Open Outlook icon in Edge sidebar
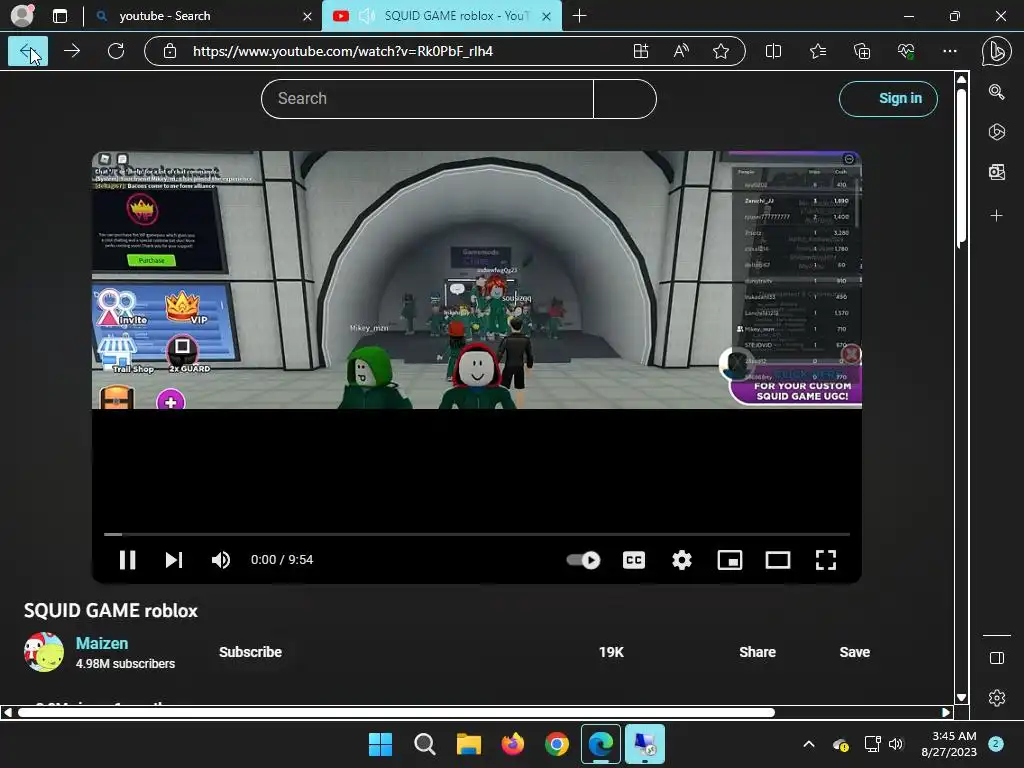 [x=997, y=172]
